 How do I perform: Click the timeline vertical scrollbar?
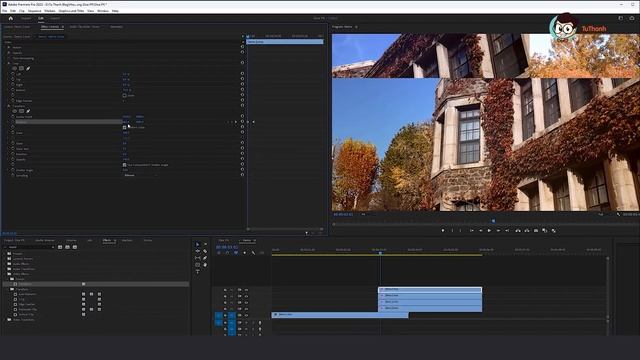tap(608, 288)
